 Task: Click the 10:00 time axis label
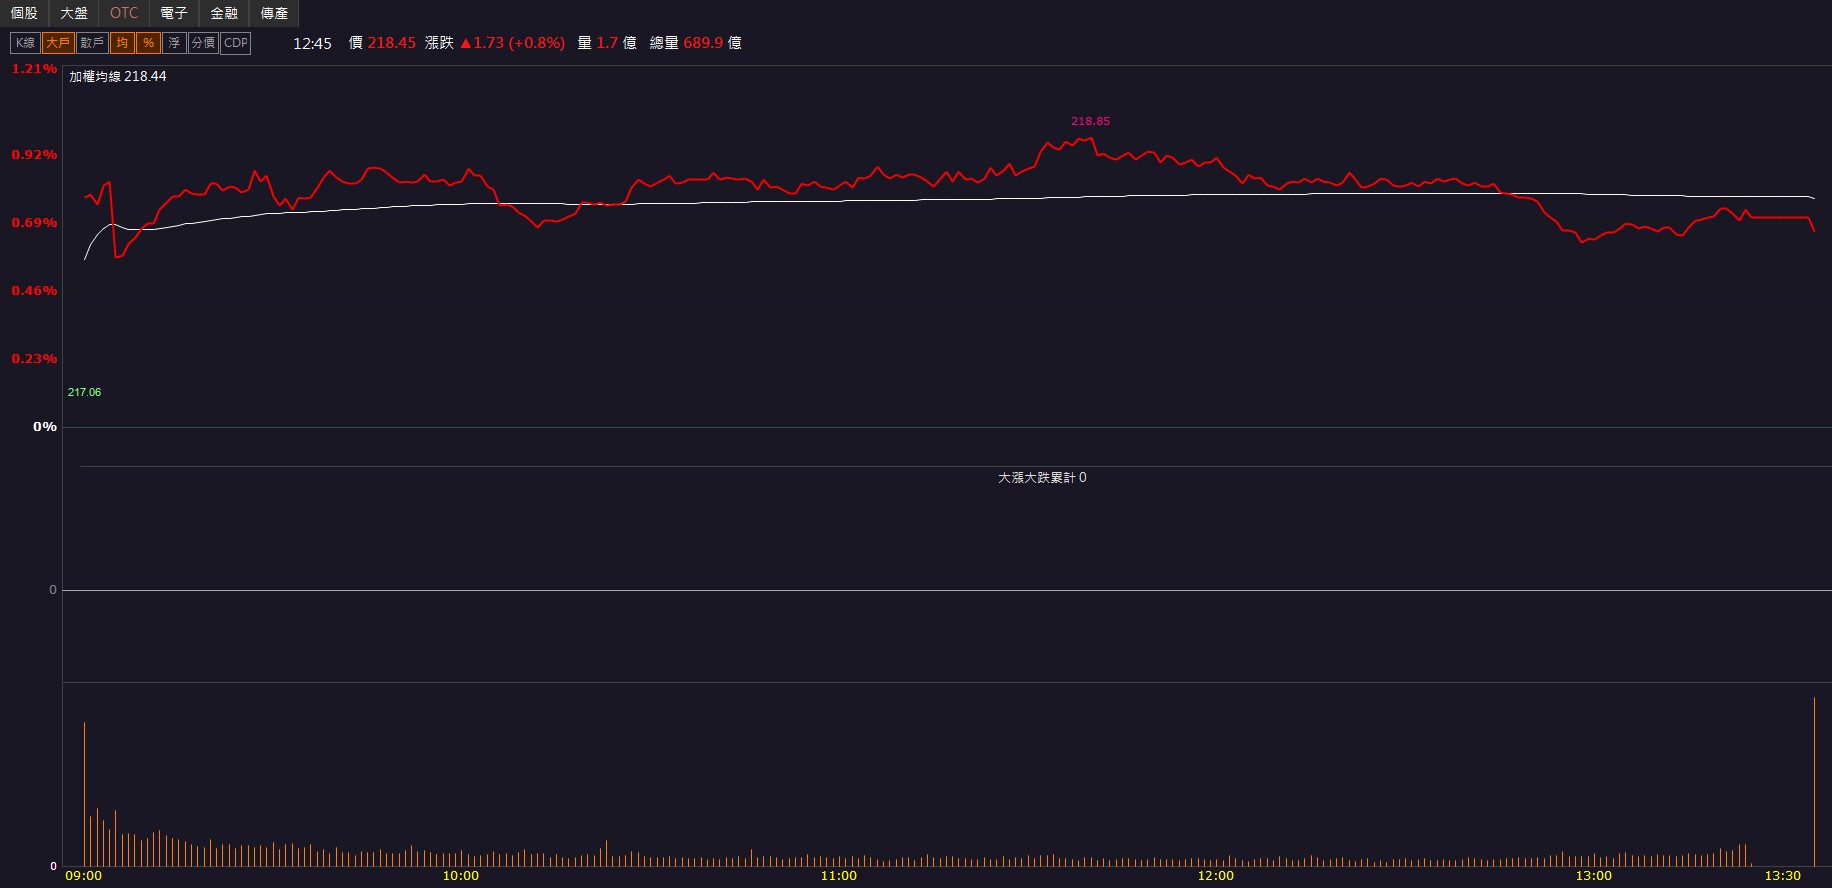click(x=461, y=876)
